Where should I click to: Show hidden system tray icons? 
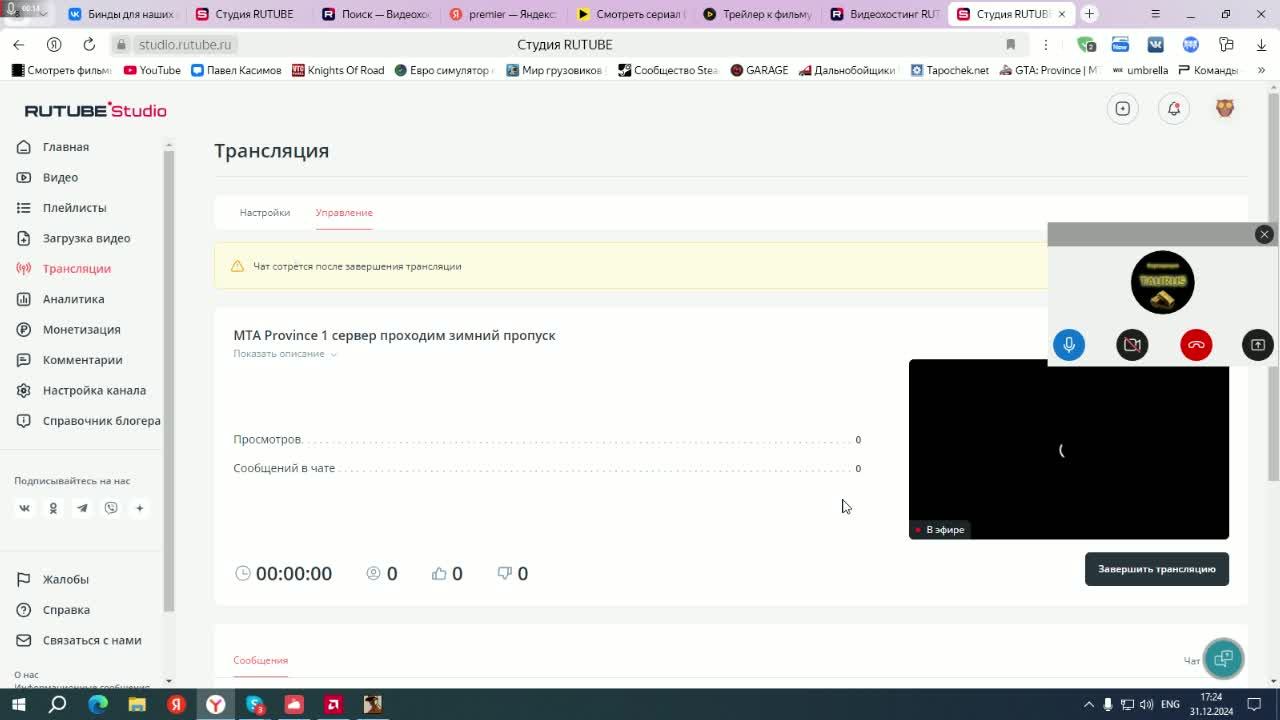(1089, 704)
